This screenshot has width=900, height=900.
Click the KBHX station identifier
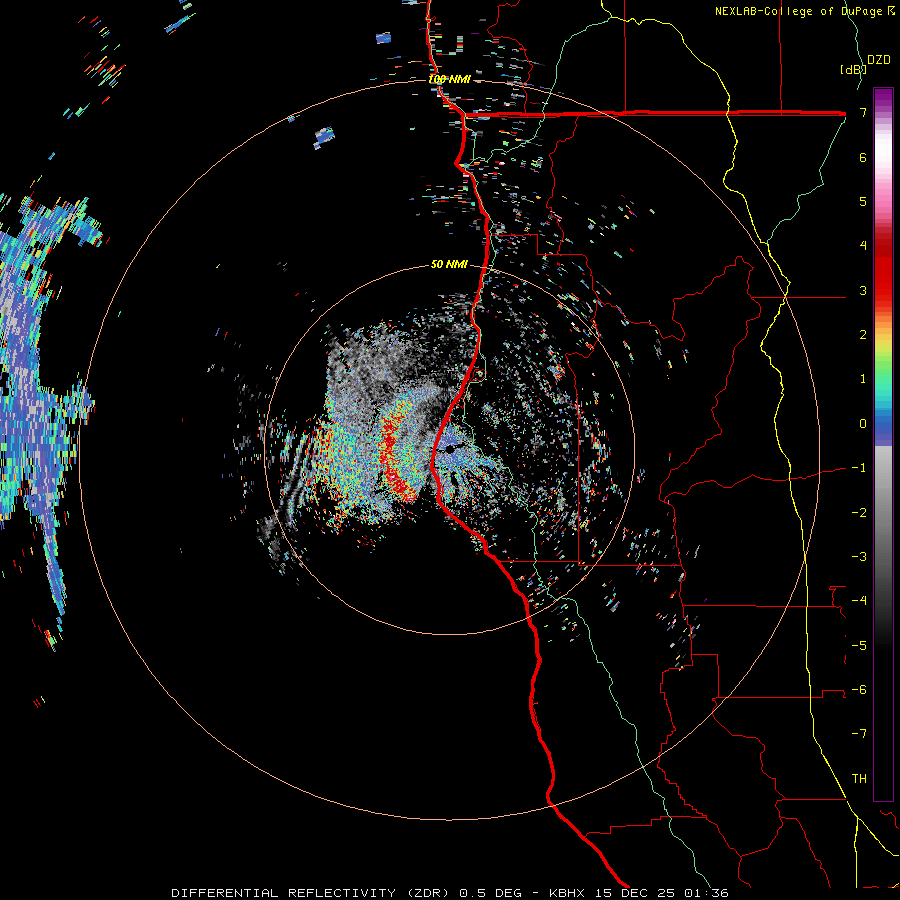click(x=567, y=893)
